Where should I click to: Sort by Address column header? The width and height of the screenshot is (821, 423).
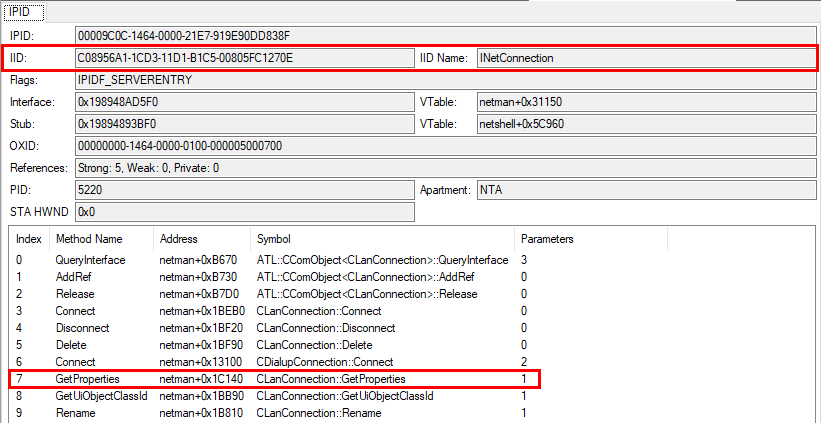point(178,240)
